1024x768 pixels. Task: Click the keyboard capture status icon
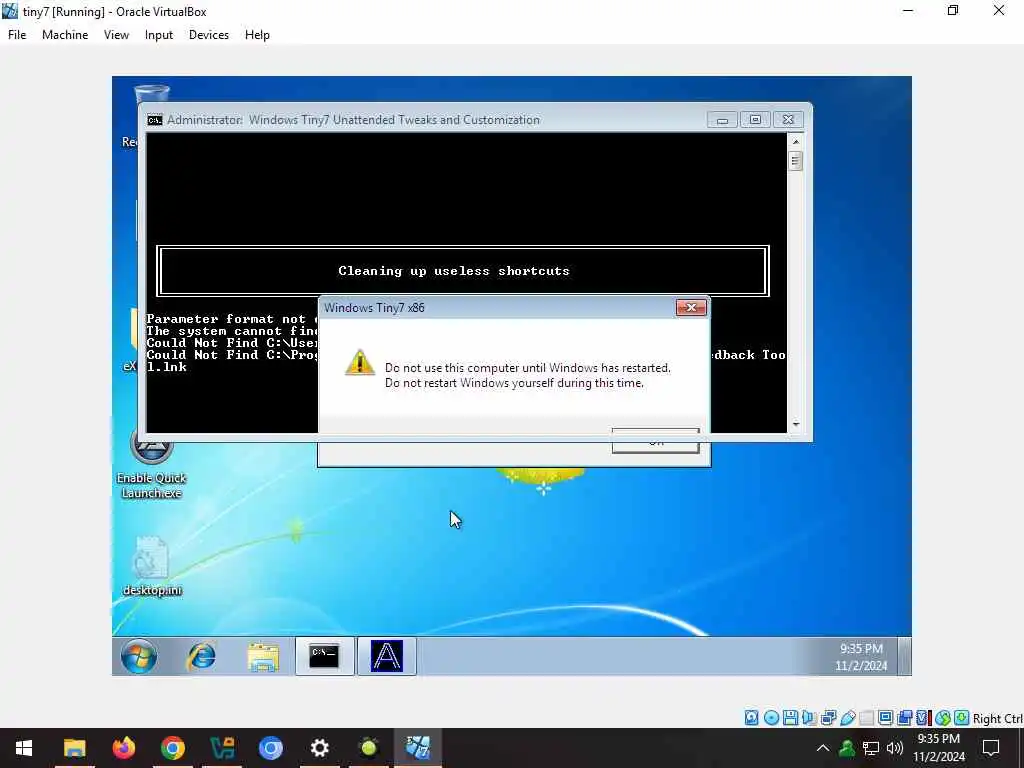962,718
